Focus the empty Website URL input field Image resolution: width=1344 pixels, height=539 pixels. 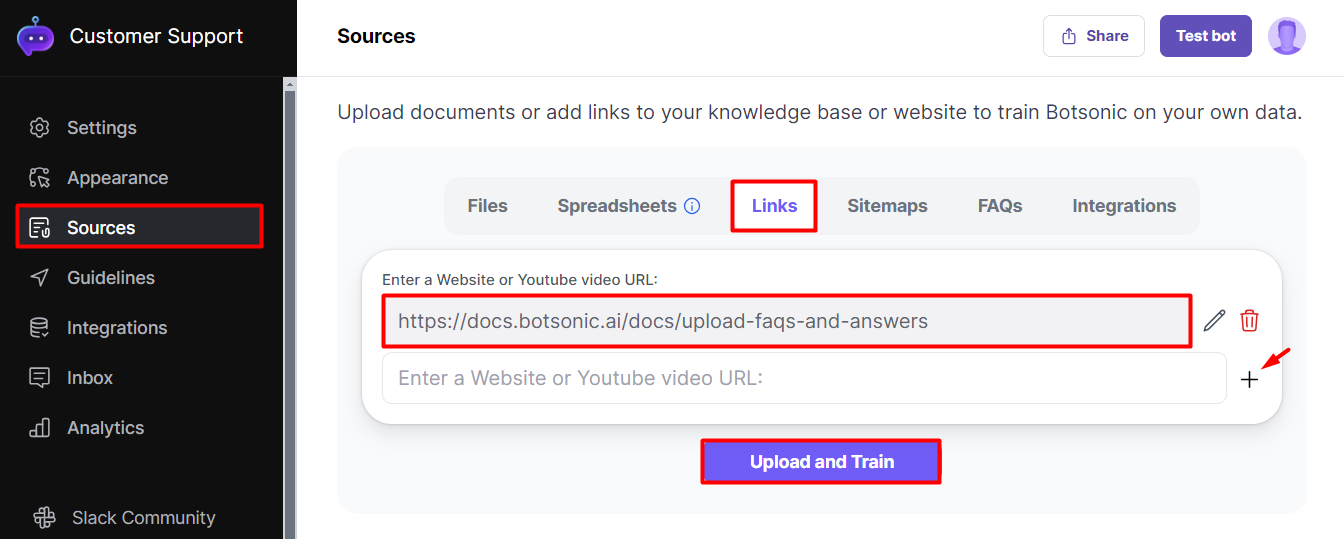coord(803,378)
